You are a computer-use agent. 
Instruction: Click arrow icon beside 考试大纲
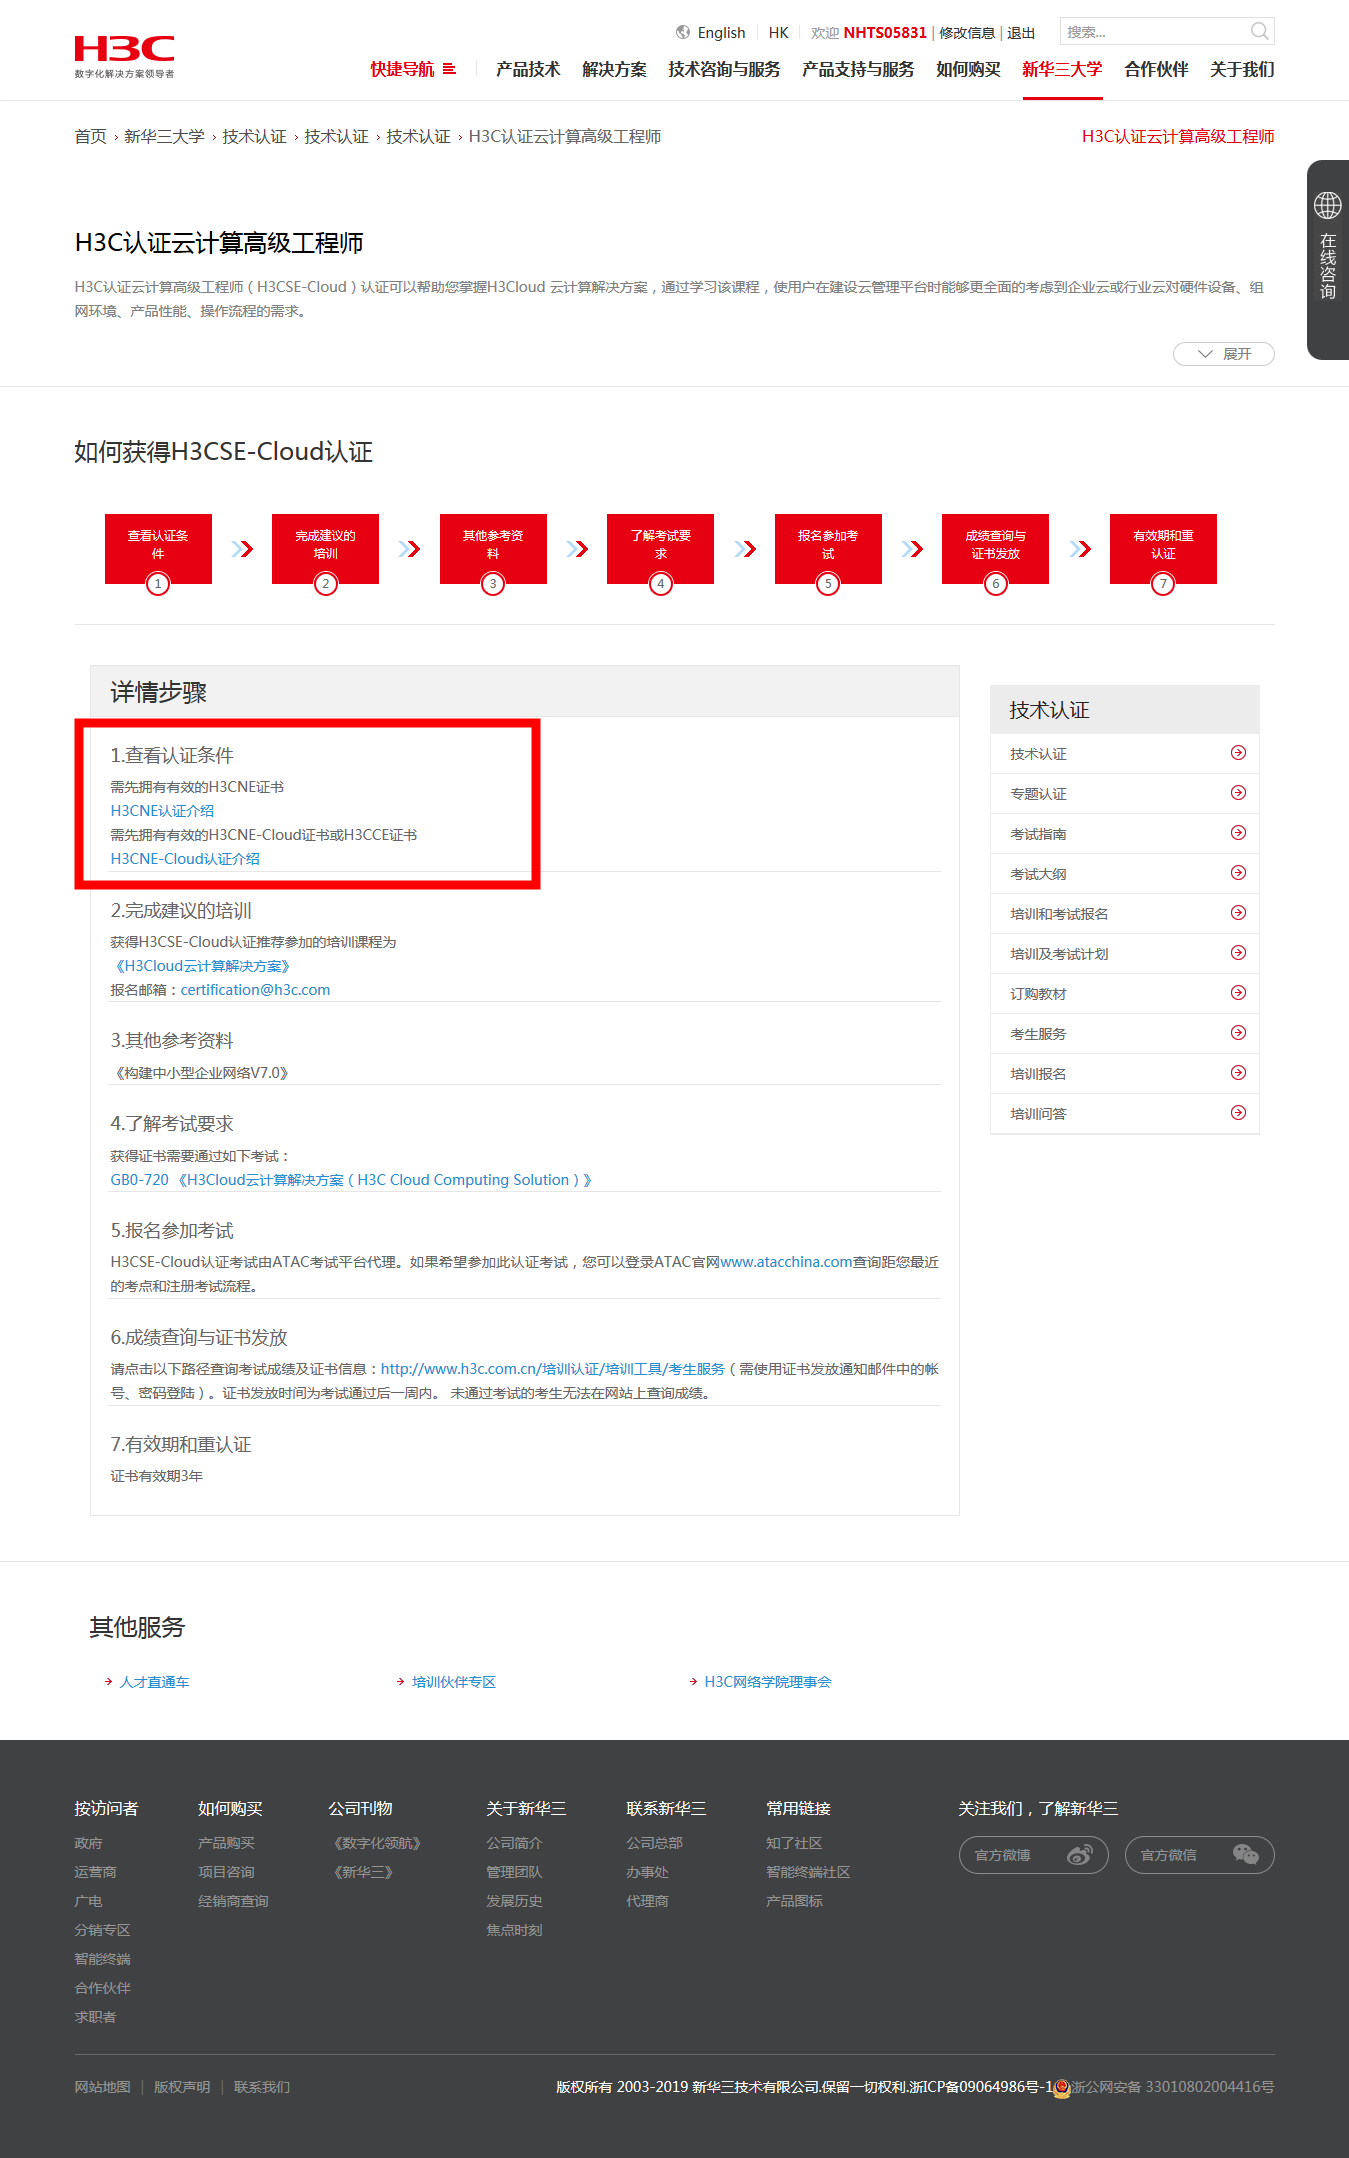(1238, 873)
